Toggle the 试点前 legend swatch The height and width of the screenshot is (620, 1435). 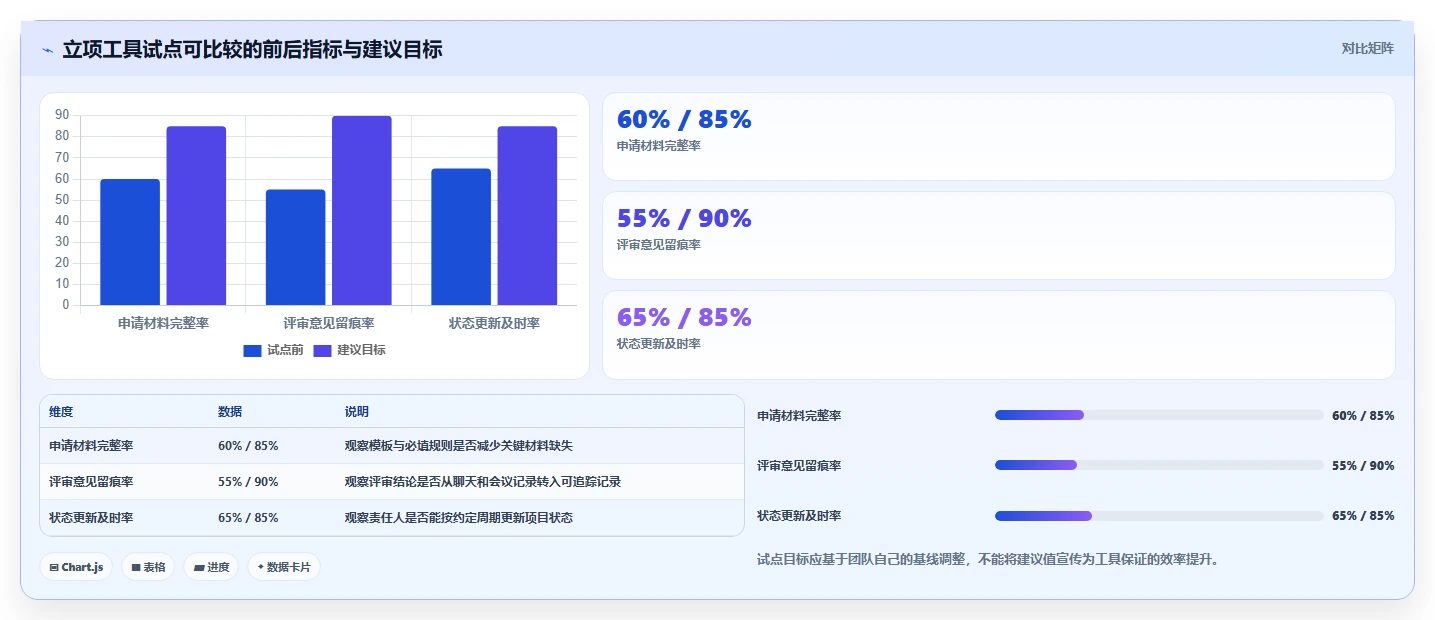tap(252, 350)
